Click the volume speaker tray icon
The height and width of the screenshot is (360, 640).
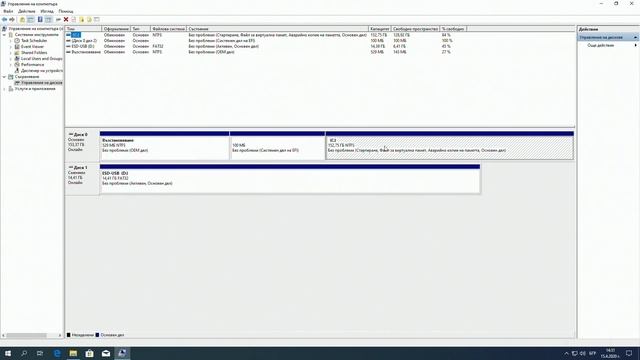pyautogui.click(x=582, y=353)
